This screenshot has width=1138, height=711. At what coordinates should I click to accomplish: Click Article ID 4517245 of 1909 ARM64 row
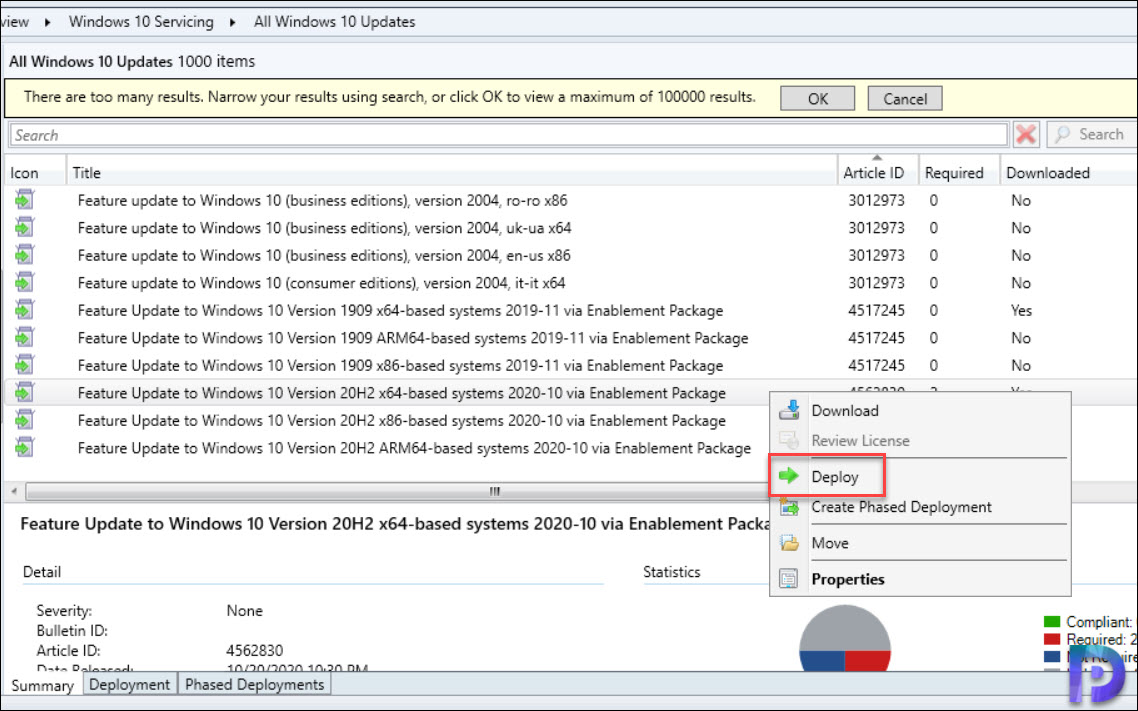click(x=876, y=338)
